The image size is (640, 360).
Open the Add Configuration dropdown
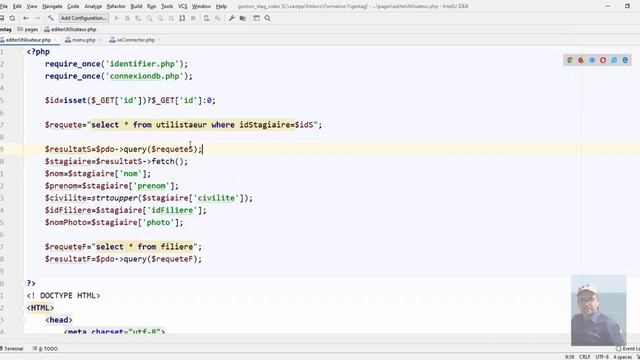84,18
